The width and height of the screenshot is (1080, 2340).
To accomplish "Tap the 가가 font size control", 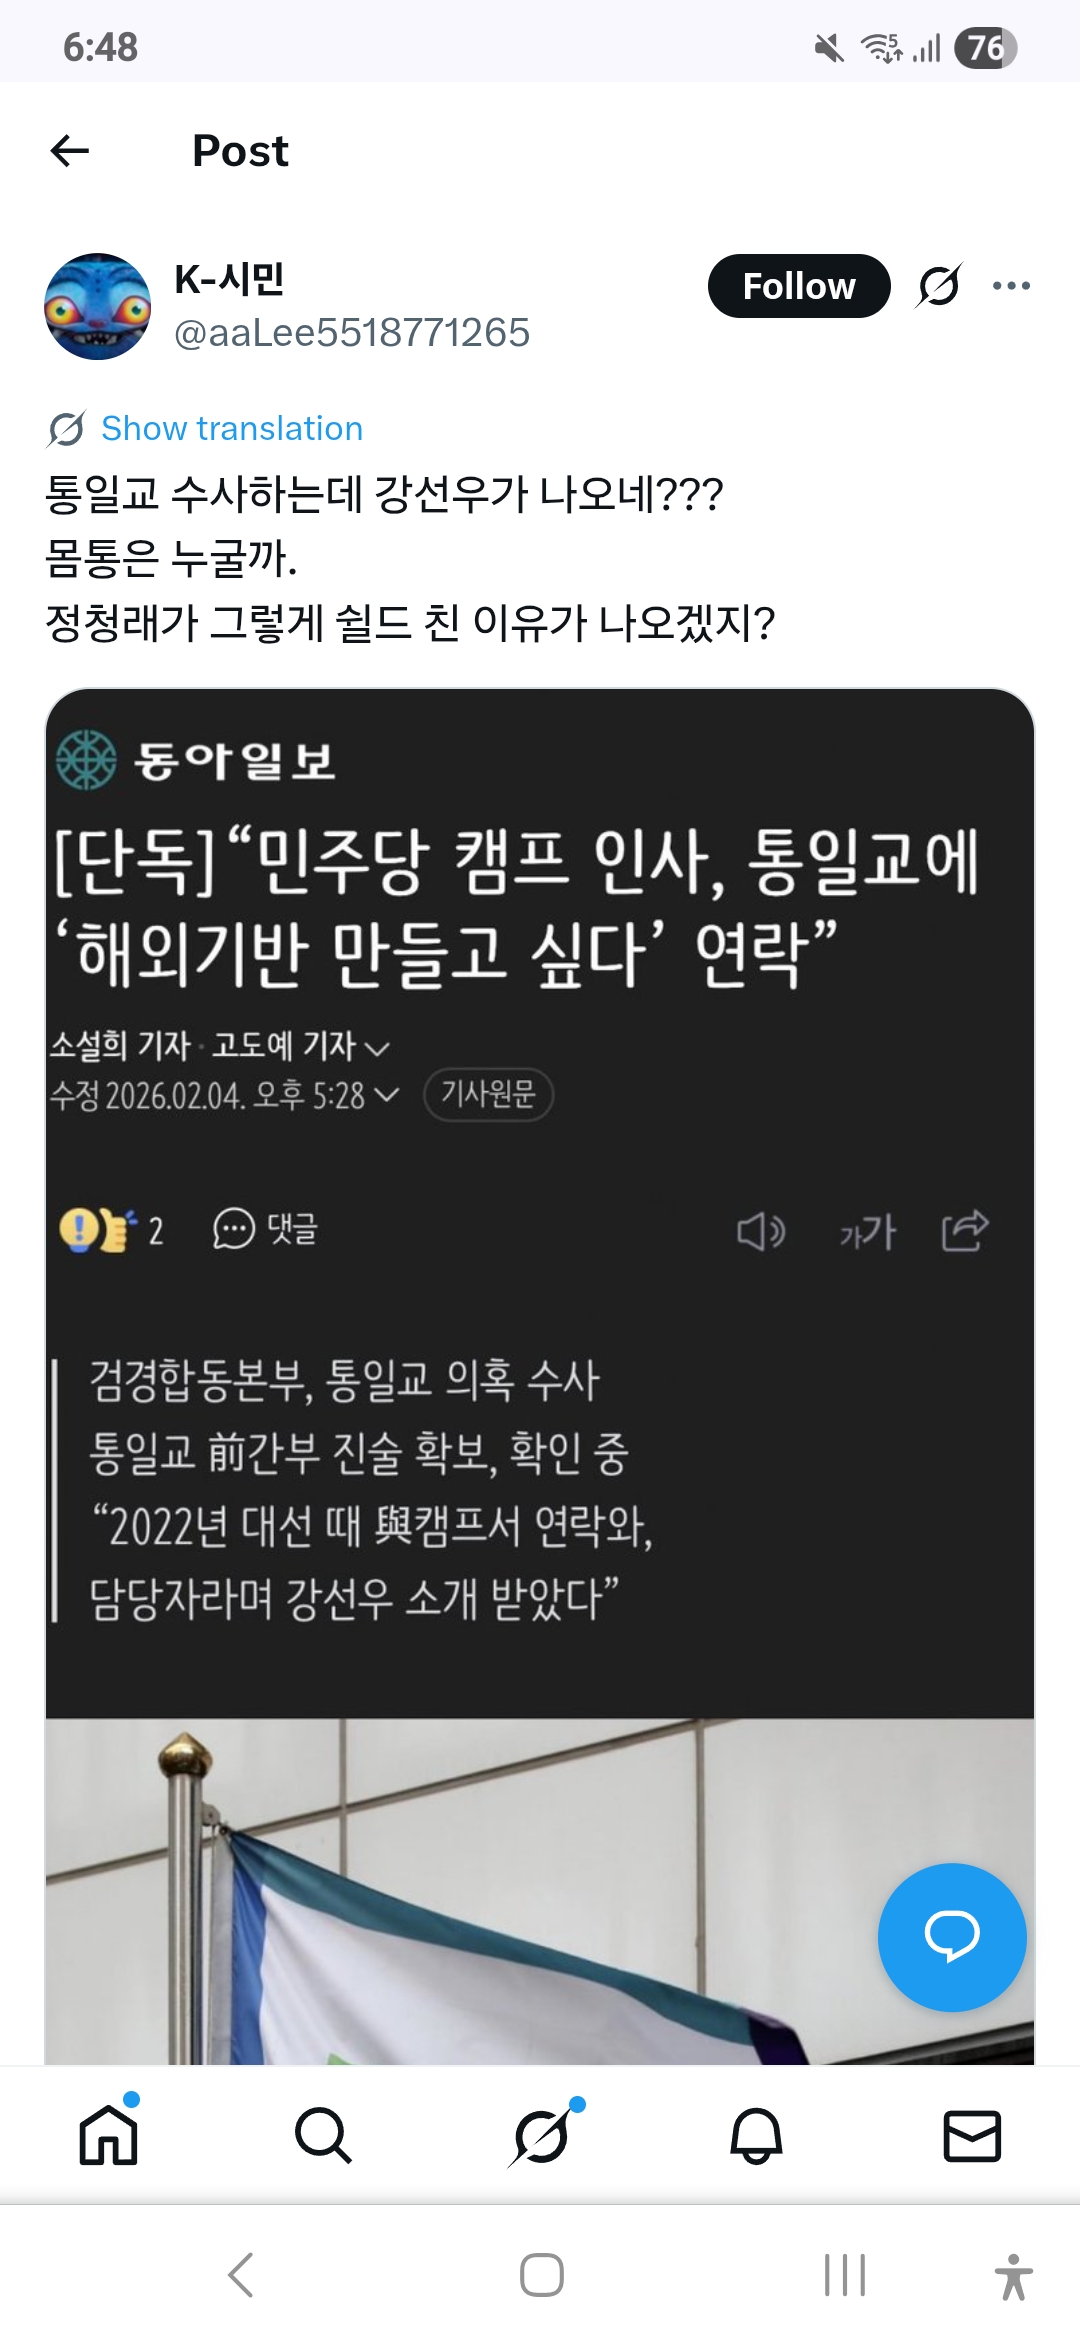I will [x=867, y=1231].
